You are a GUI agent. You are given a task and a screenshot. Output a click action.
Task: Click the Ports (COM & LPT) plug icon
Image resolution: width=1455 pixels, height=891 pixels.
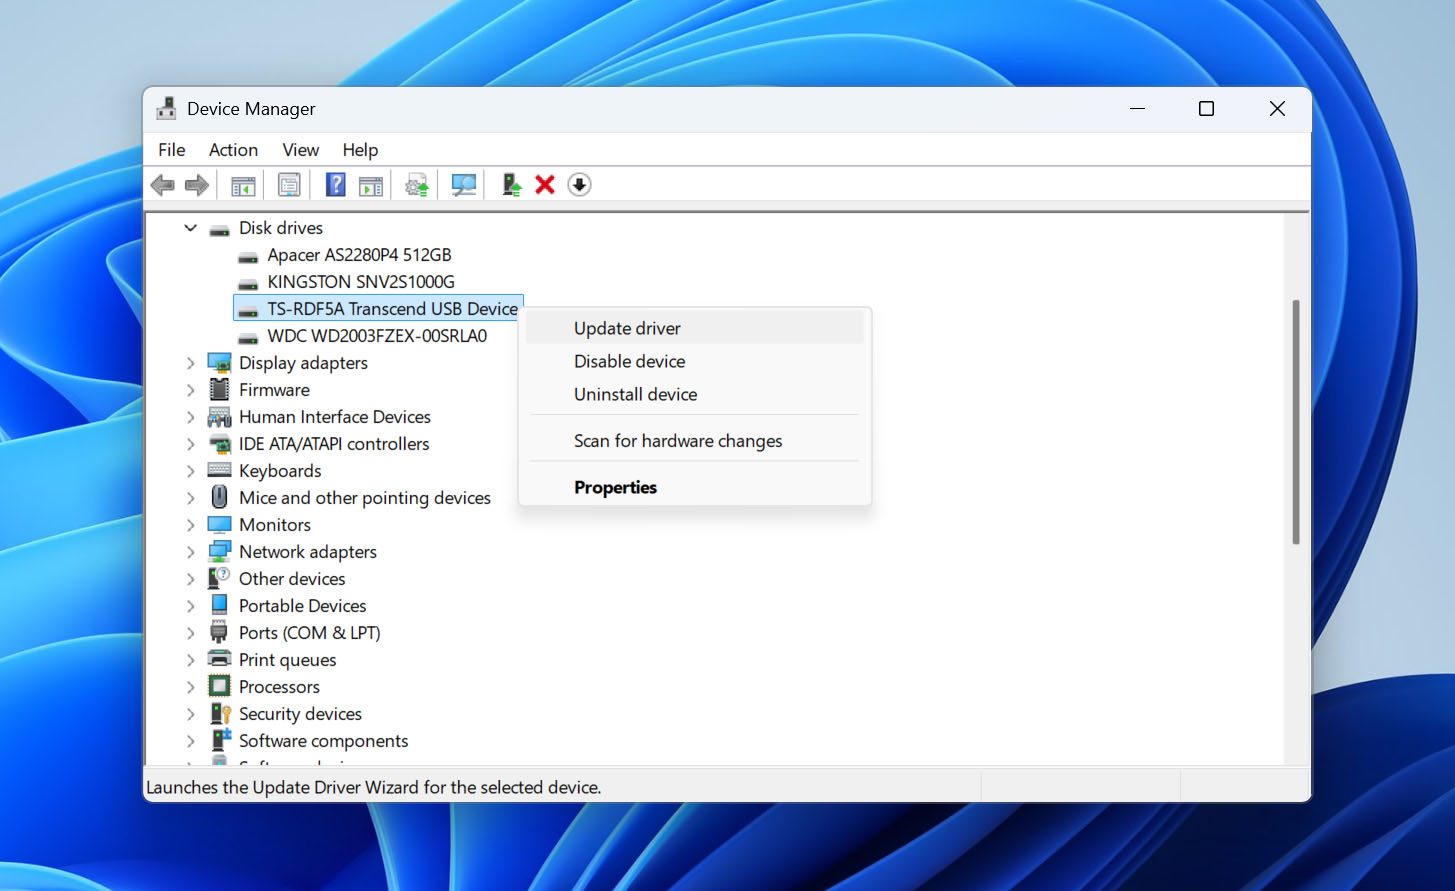click(x=219, y=632)
